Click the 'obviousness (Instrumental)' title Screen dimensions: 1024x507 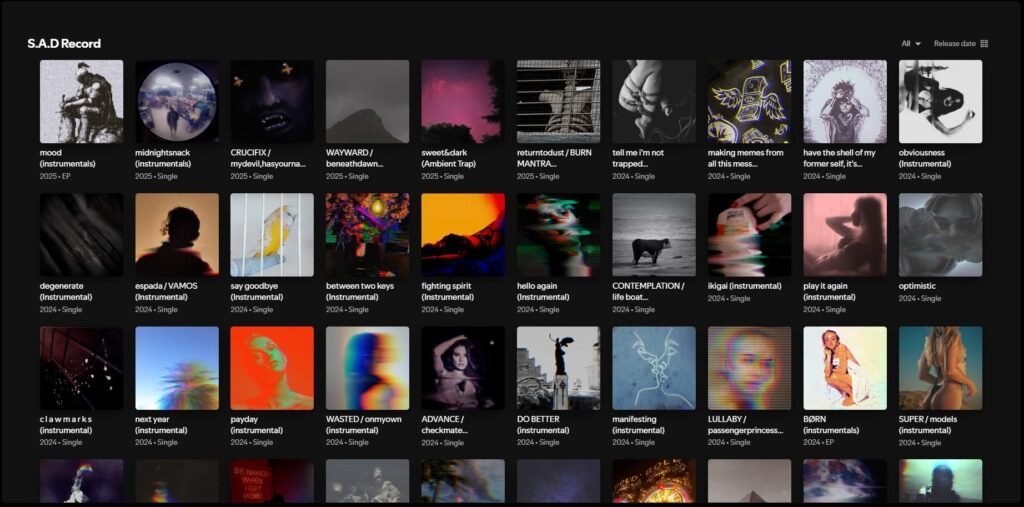tap(925, 158)
